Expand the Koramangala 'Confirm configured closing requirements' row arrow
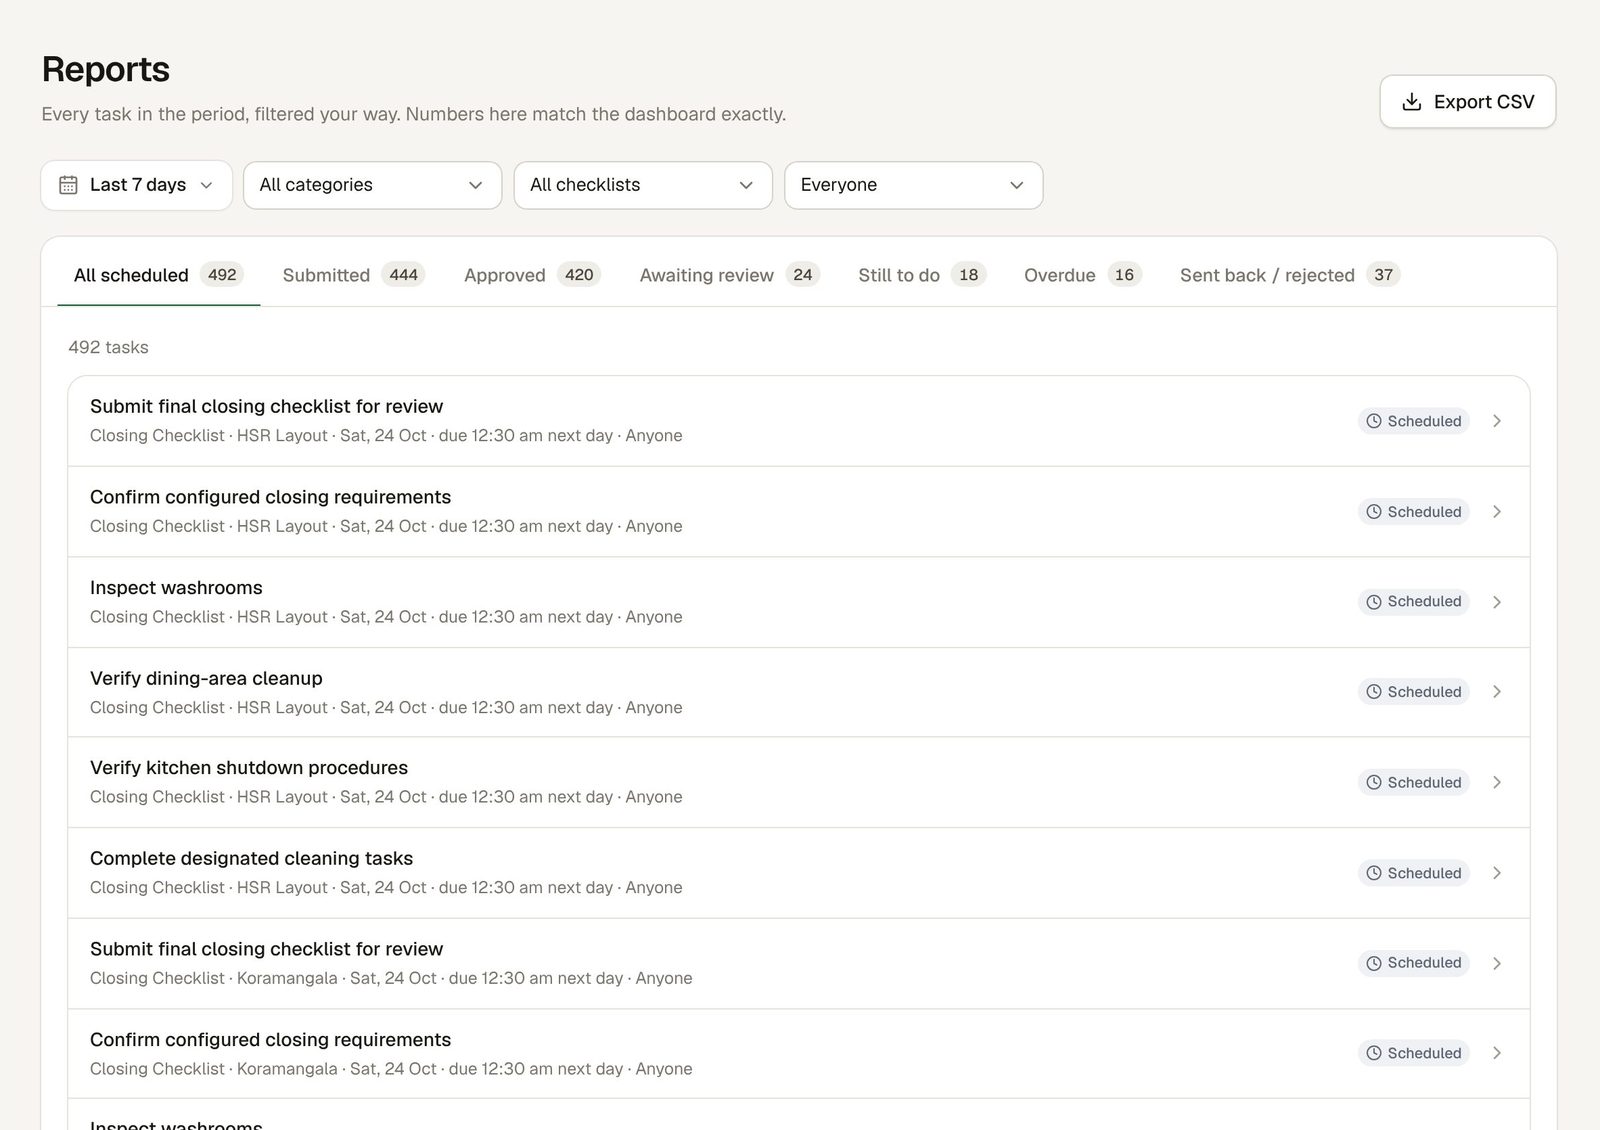This screenshot has height=1130, width=1600. click(x=1497, y=1053)
